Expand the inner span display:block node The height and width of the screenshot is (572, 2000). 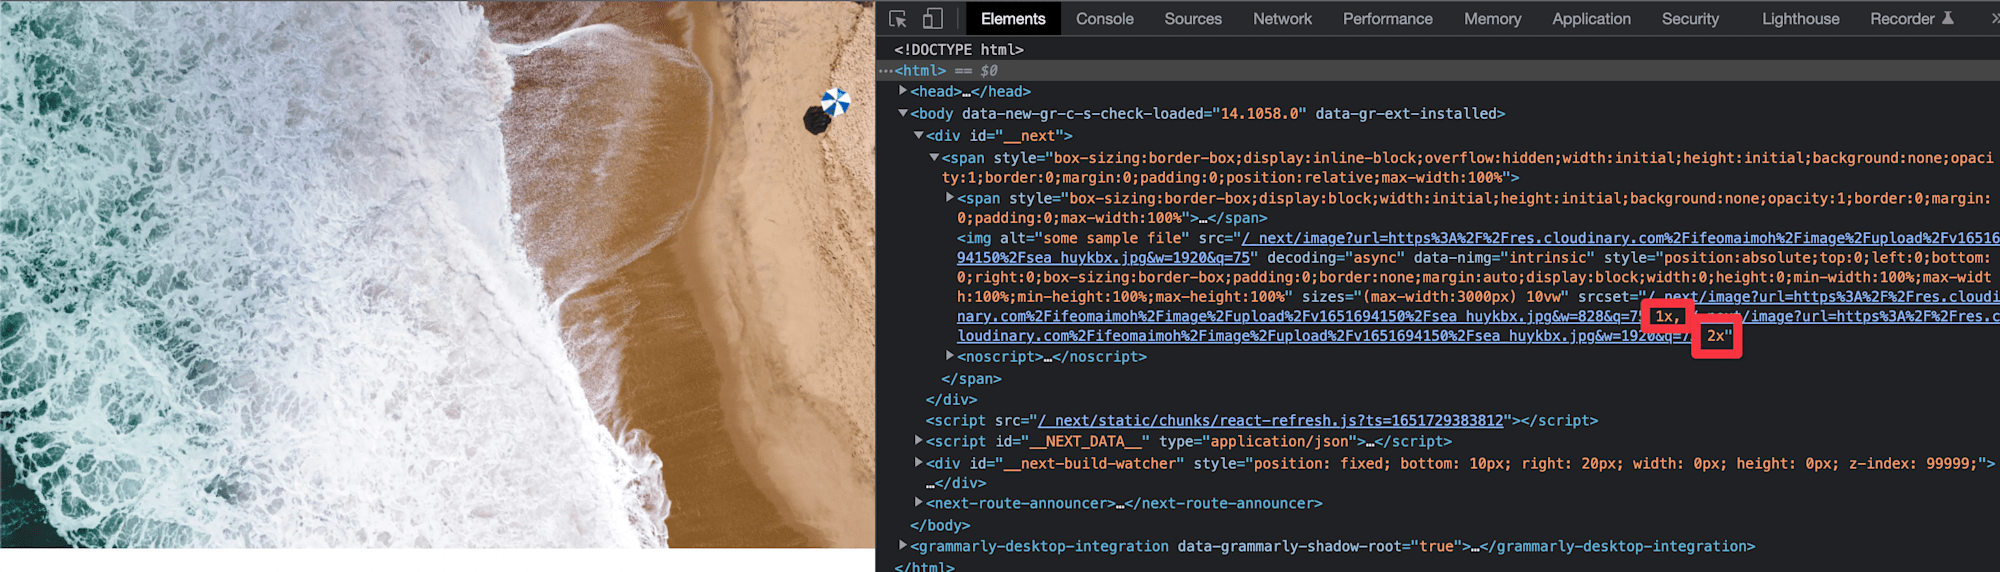click(x=950, y=198)
